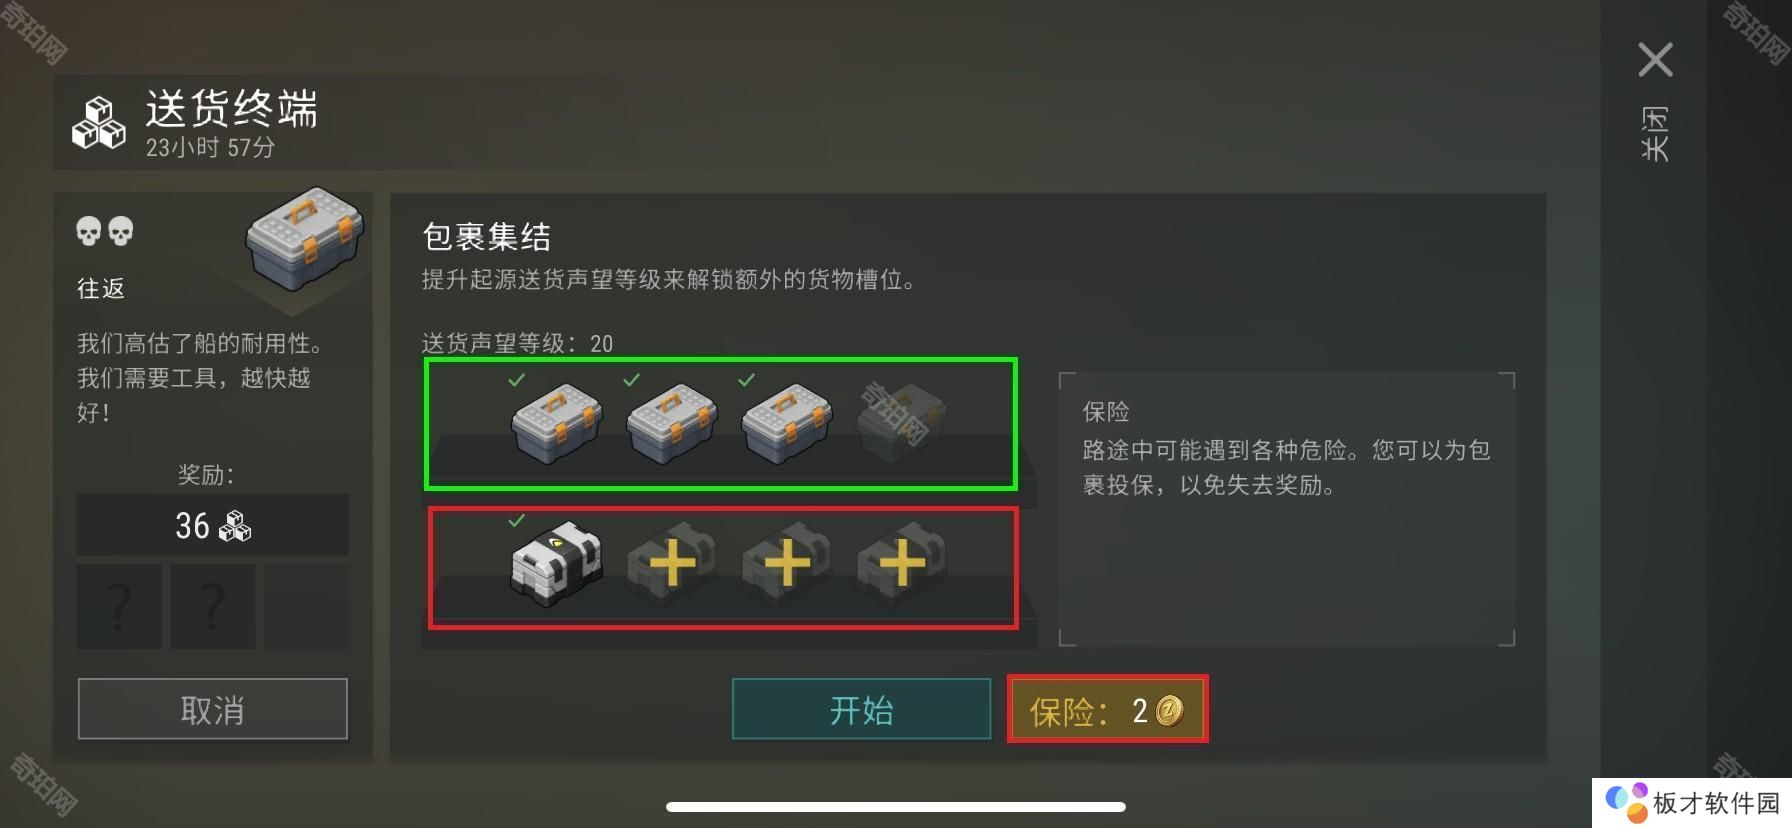Tap the 36 boxes reward field
This screenshot has width=1792, height=828.
213,525
